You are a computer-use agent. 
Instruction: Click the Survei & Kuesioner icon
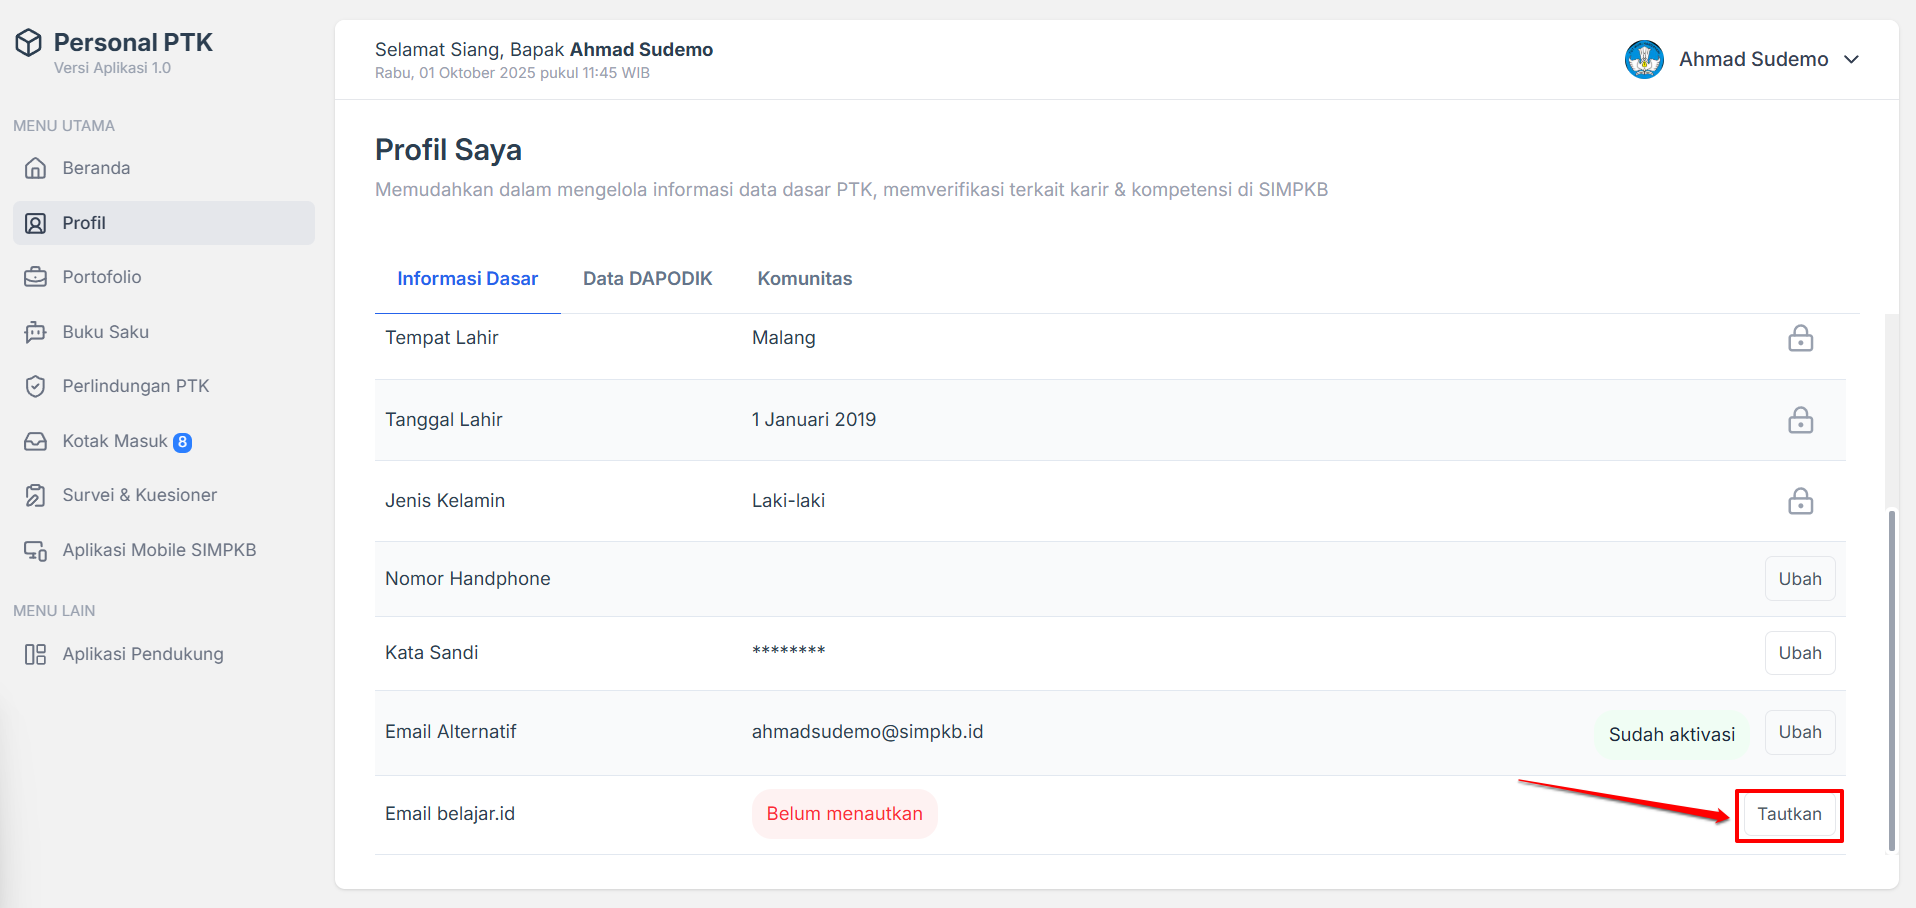36,495
